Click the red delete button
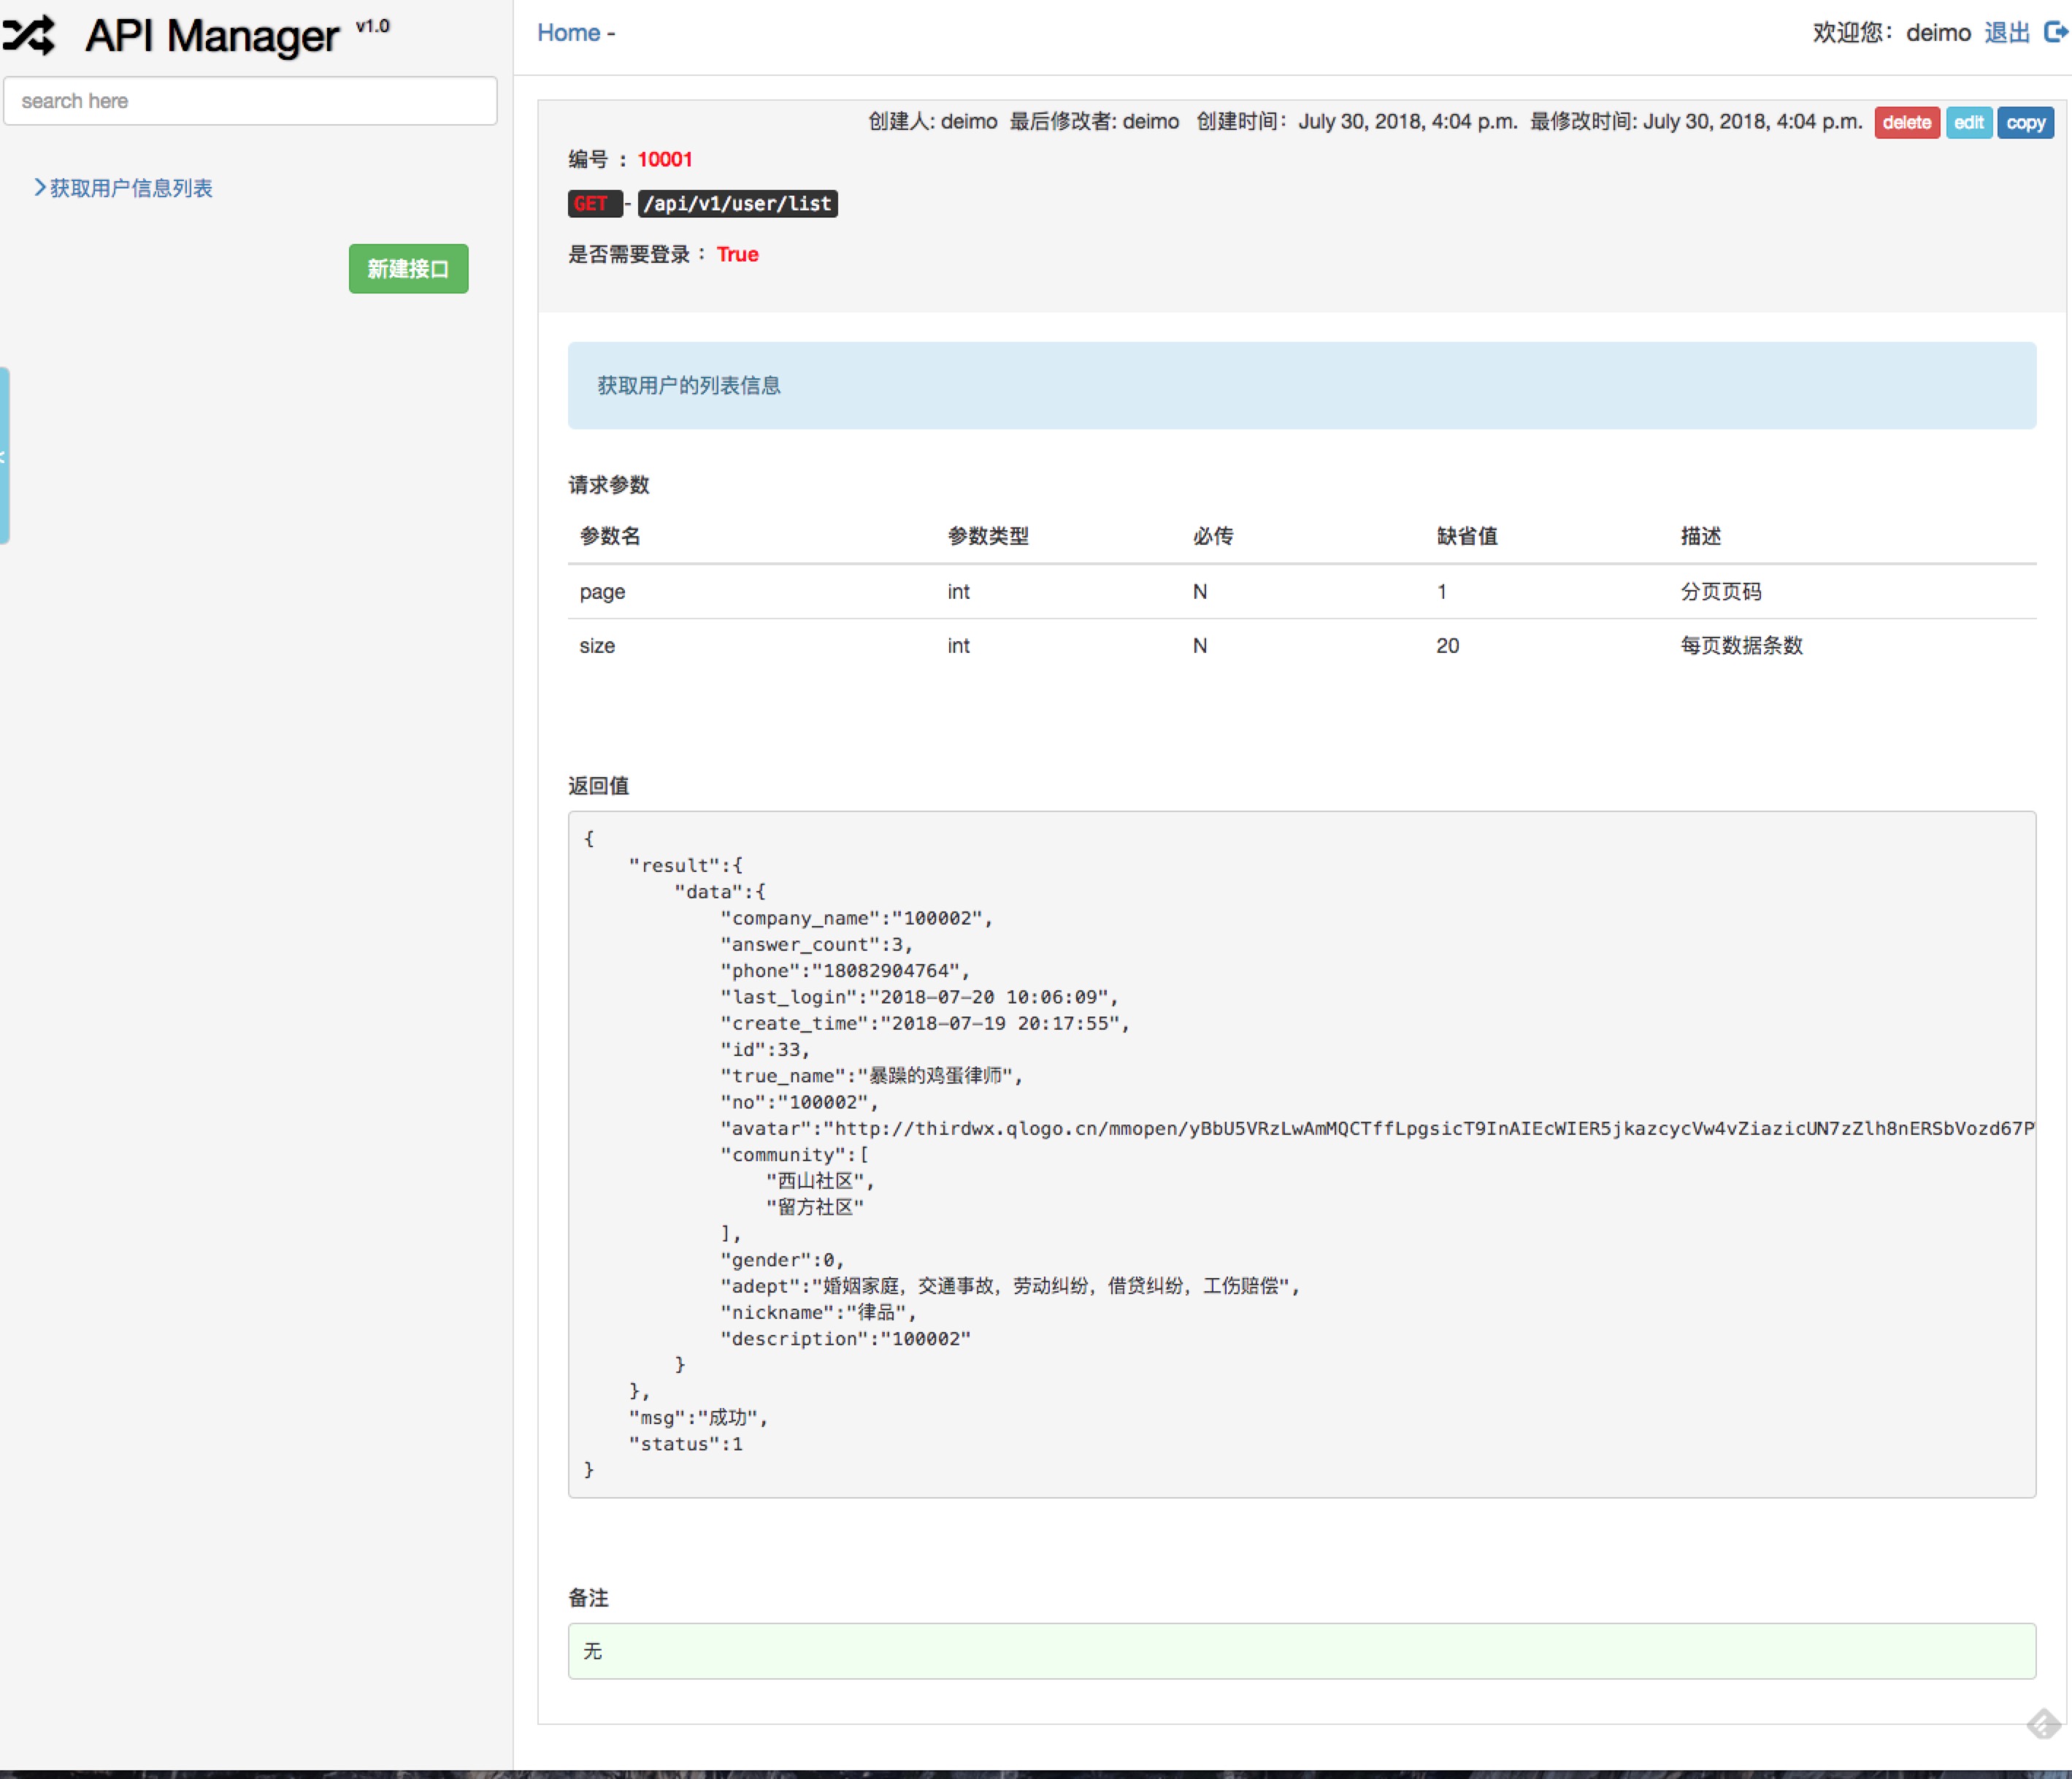This screenshot has width=2072, height=1779. (x=1906, y=123)
